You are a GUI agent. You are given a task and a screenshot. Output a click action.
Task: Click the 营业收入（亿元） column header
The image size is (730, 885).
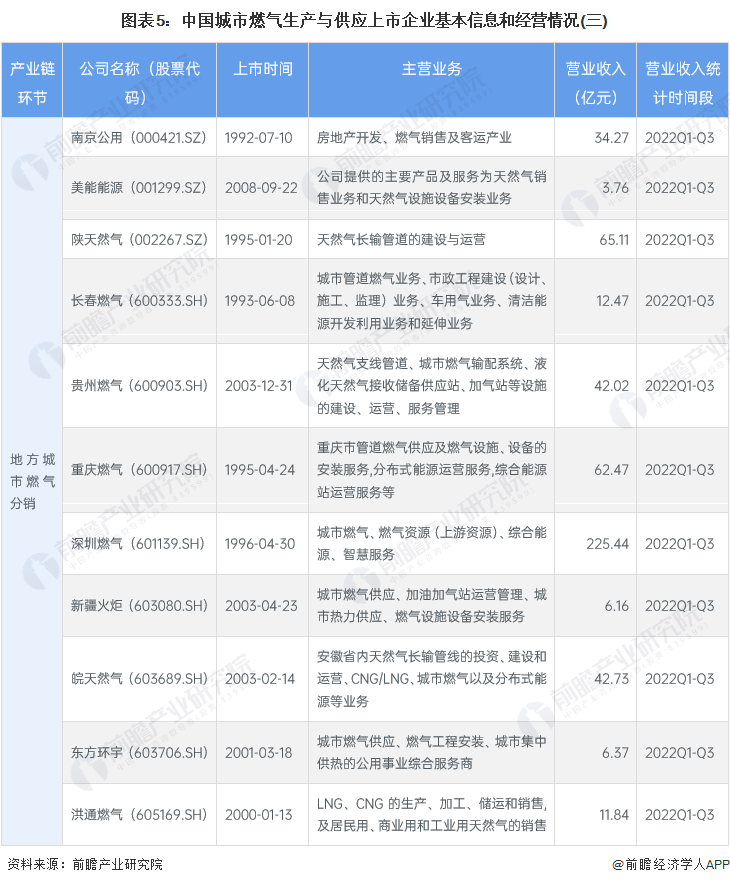pos(594,81)
